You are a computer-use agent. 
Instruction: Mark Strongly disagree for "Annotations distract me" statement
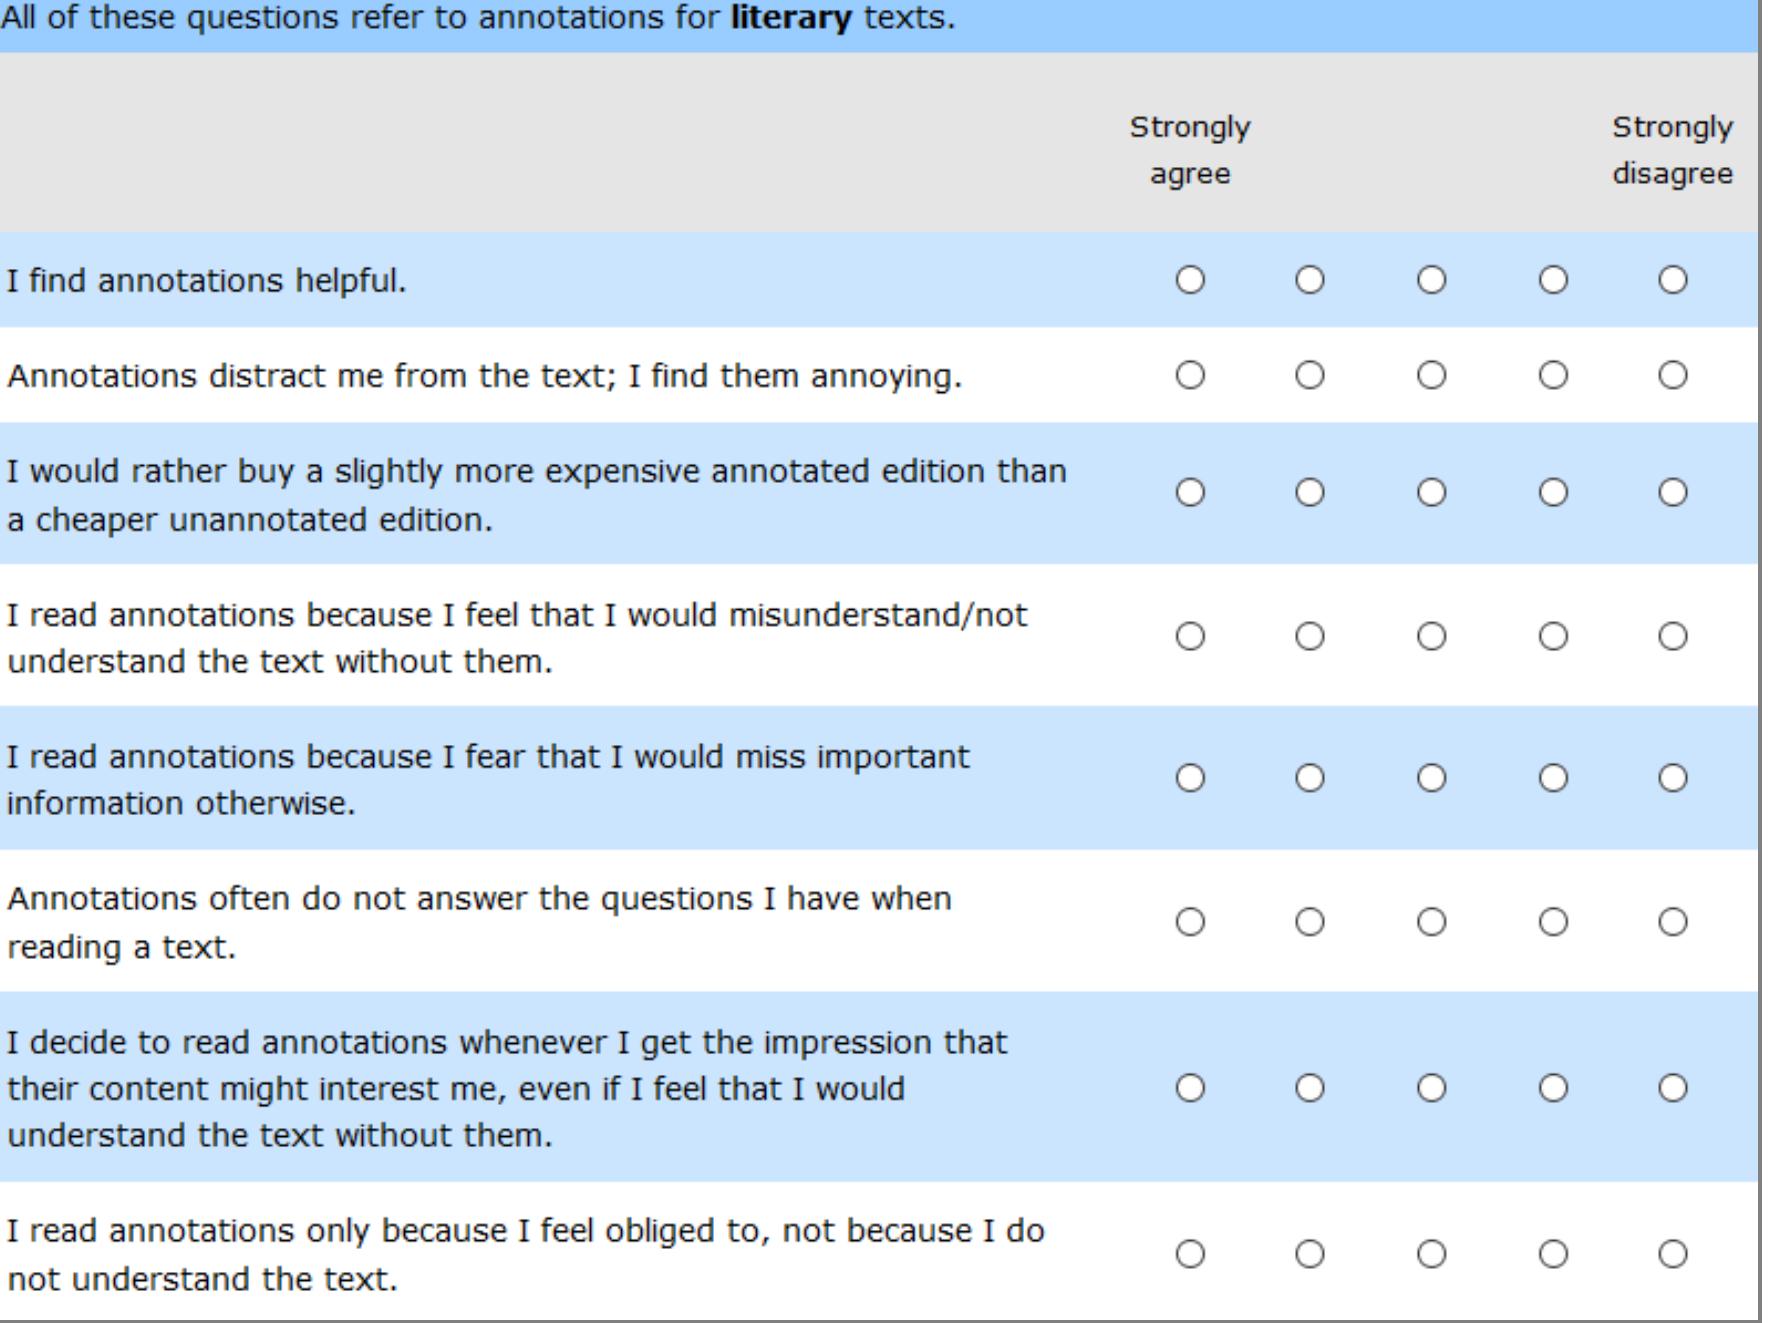point(1673,375)
